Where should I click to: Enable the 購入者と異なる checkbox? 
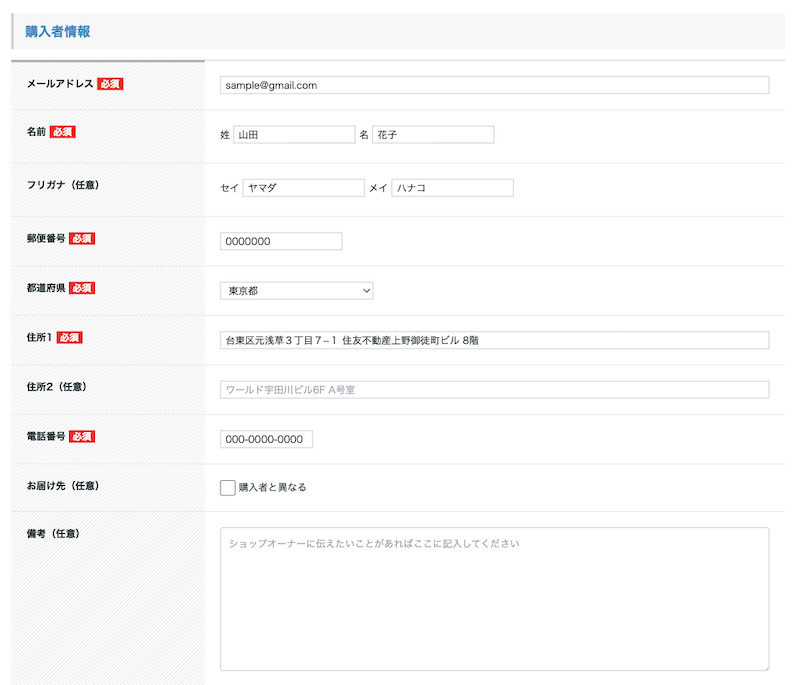pos(228,488)
